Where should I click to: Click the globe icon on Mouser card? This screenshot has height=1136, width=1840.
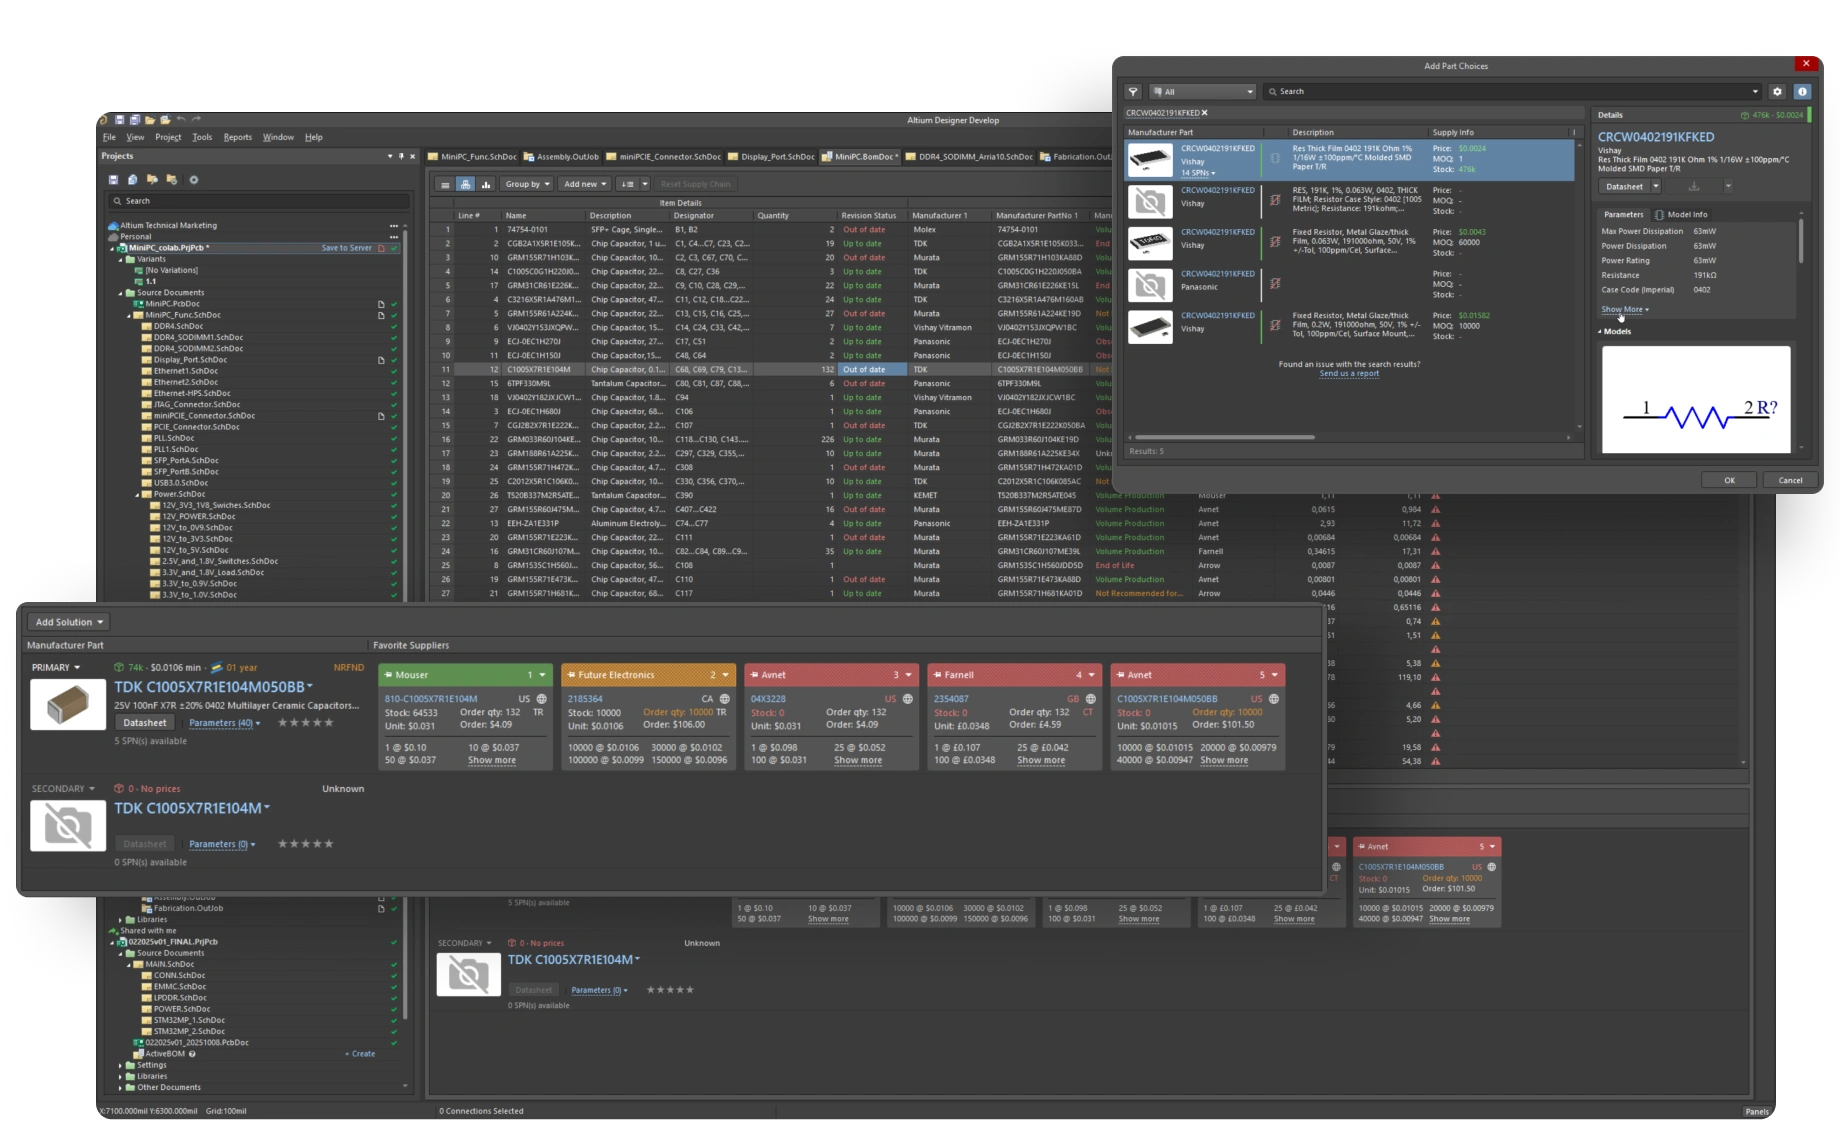(x=542, y=699)
